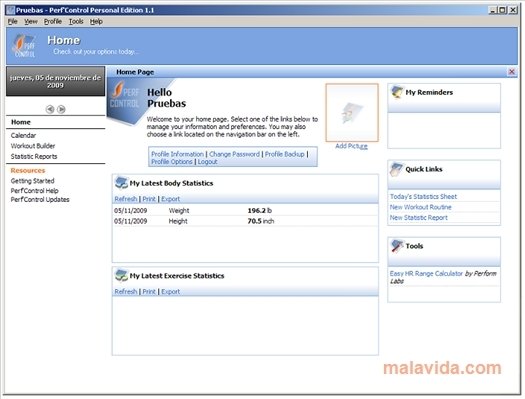Click the Change Password link
This screenshot has width=525, height=399.
234,154
